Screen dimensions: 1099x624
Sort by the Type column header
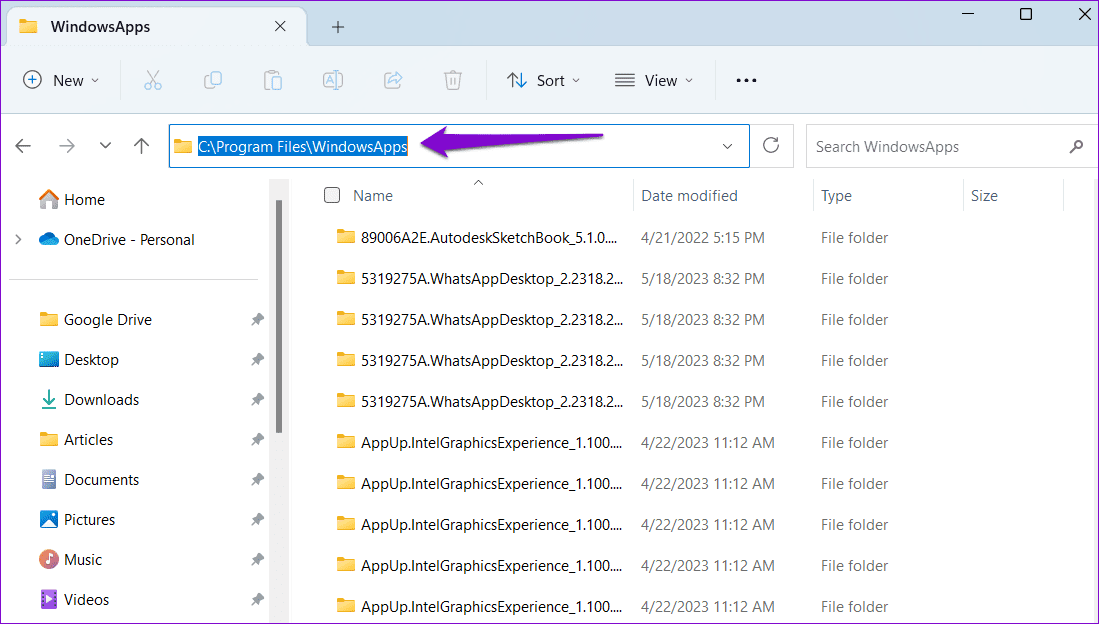836,196
